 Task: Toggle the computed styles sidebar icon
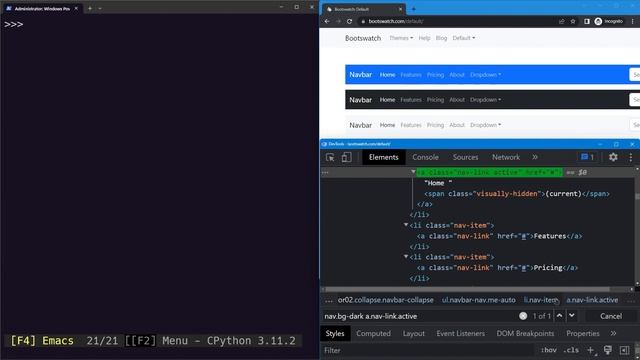[624, 350]
